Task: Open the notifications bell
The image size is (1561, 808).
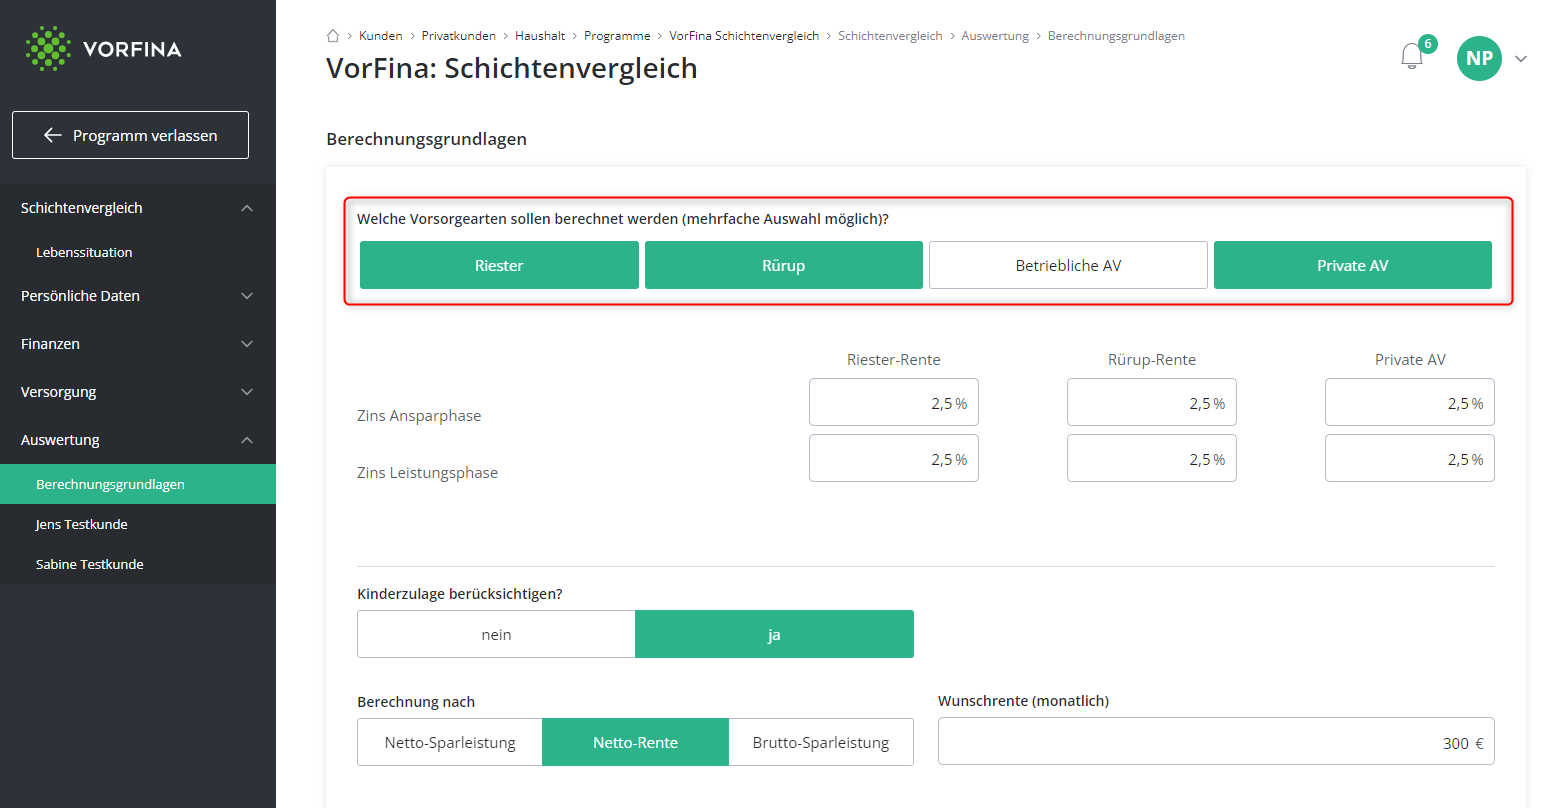Action: [x=1411, y=56]
